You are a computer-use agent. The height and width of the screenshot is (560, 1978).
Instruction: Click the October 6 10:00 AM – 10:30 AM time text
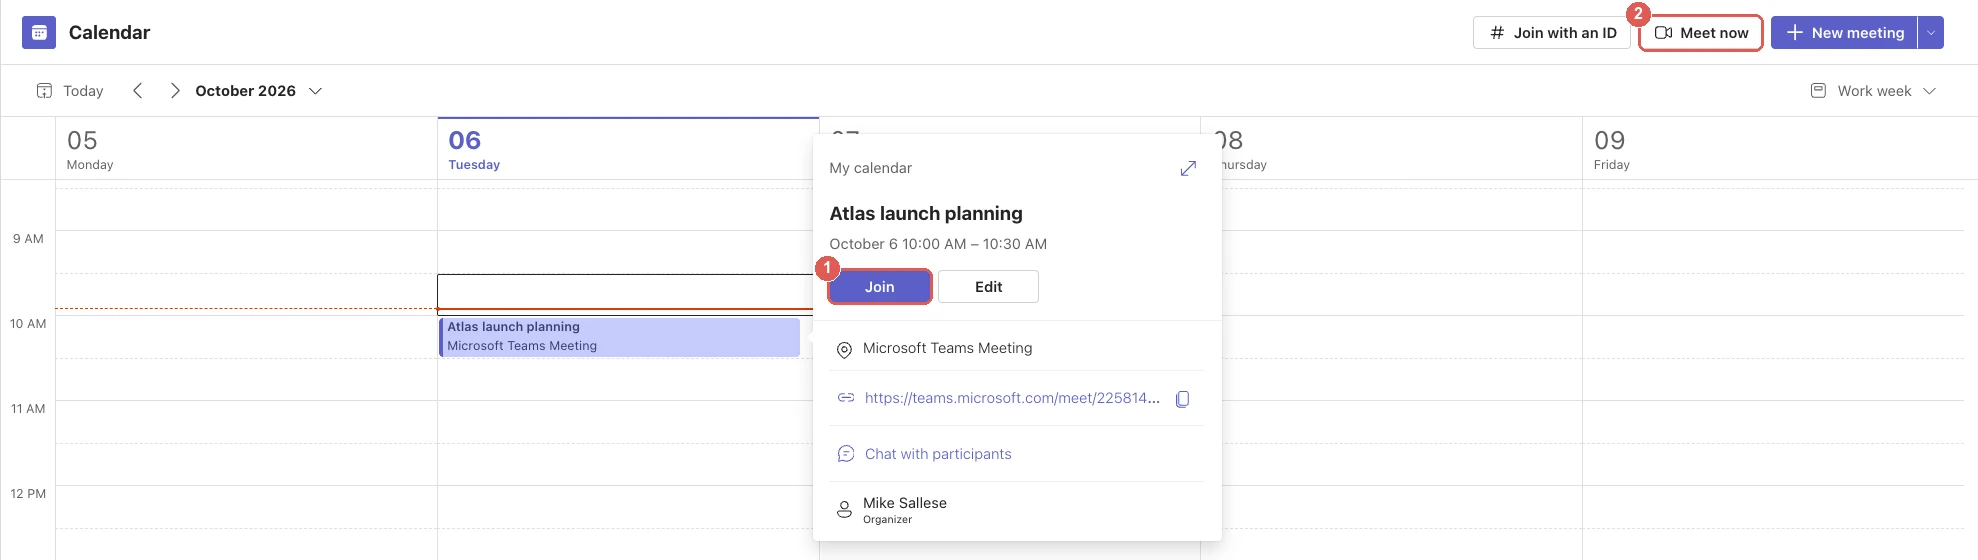point(938,244)
